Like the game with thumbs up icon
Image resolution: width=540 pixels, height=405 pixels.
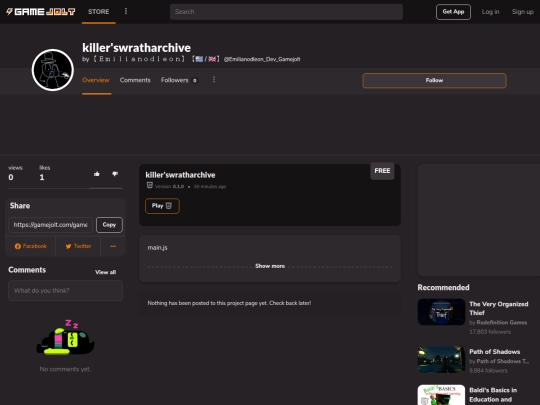97,174
